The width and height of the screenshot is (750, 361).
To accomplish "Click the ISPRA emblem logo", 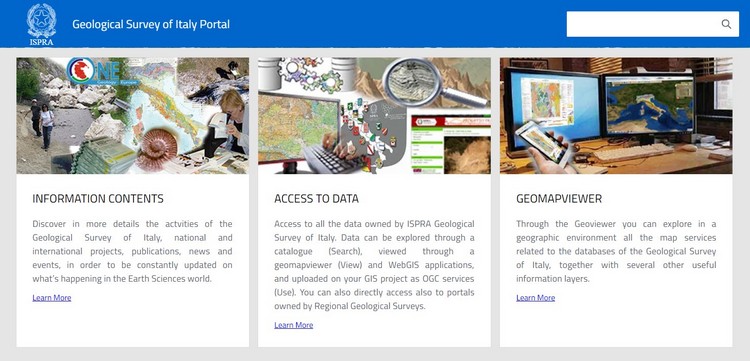I will (42, 24).
